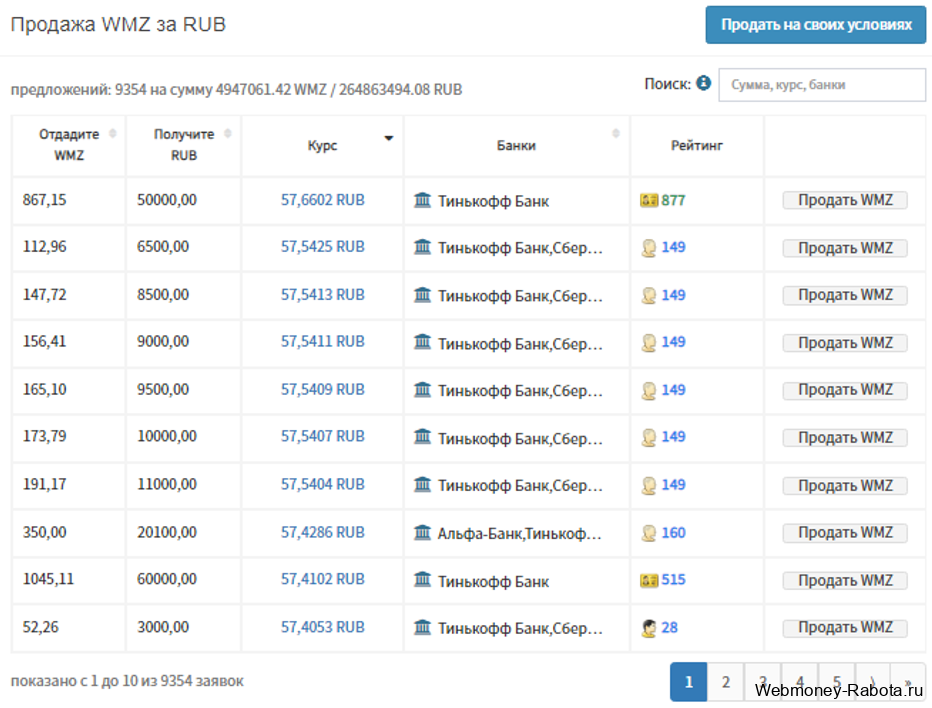Focus the Сумма, курс, банки search field
The height and width of the screenshot is (708, 932).
click(821, 84)
